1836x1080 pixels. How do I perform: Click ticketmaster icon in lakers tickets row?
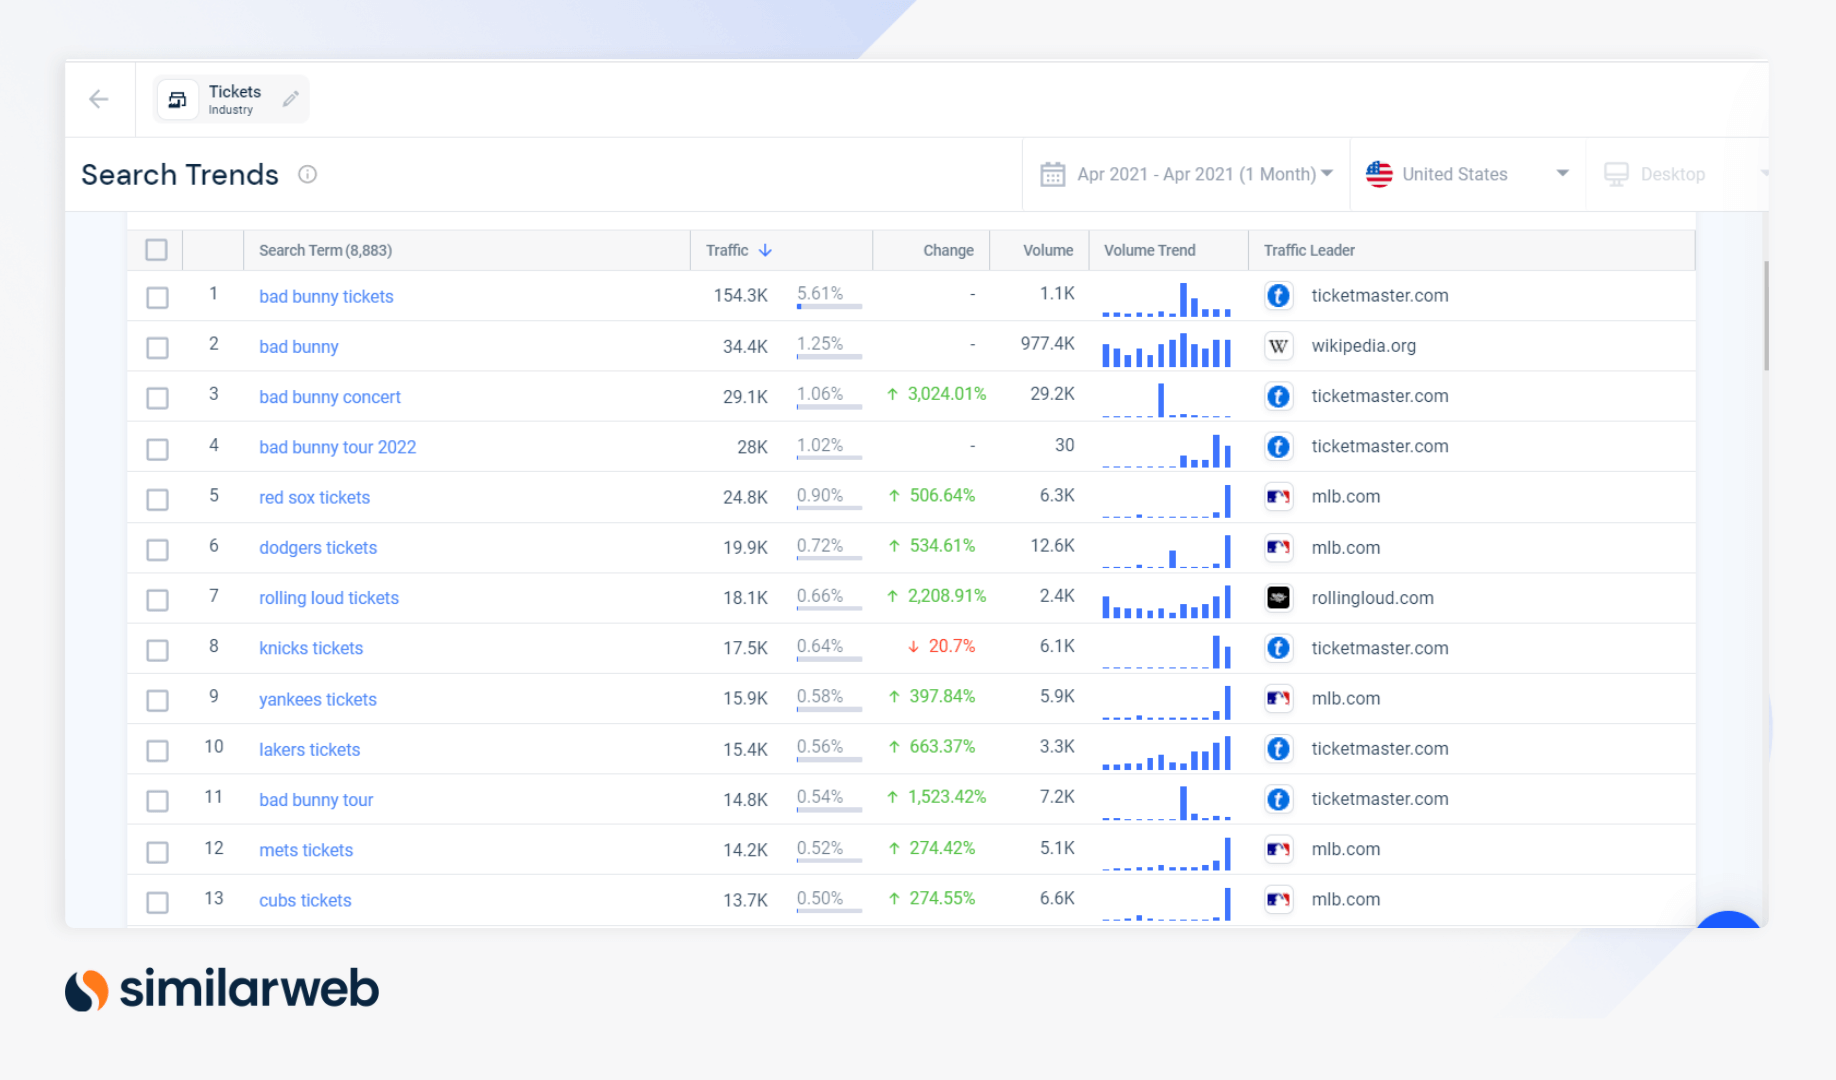coord(1278,749)
